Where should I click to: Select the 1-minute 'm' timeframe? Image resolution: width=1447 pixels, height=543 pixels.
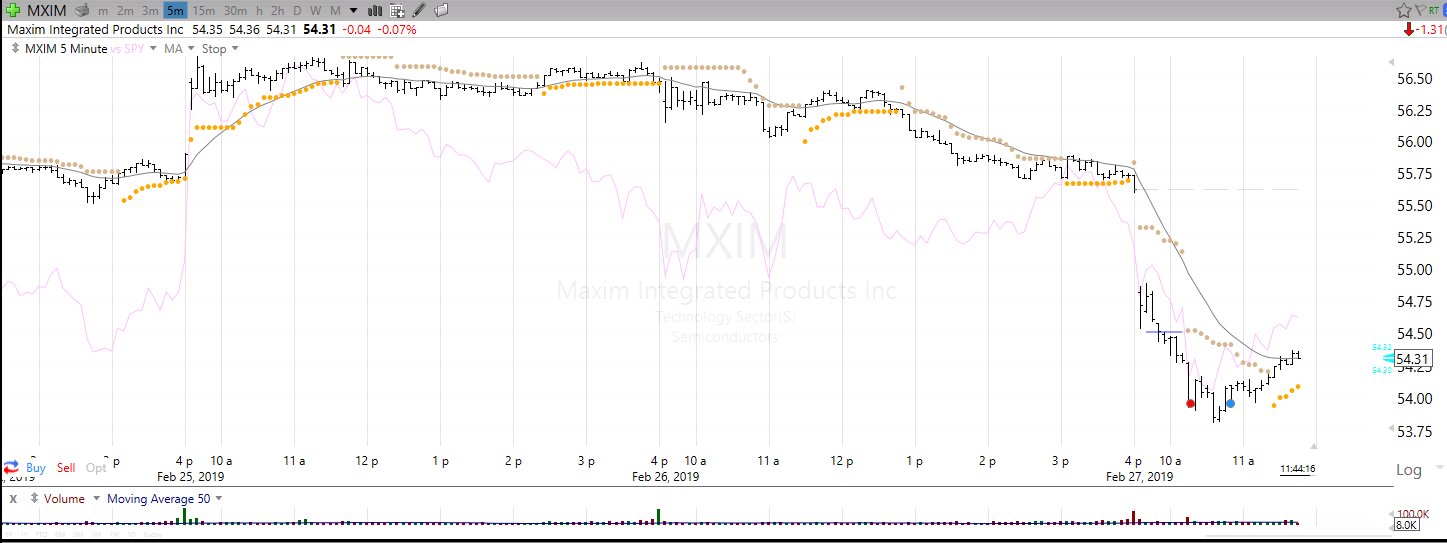point(103,11)
